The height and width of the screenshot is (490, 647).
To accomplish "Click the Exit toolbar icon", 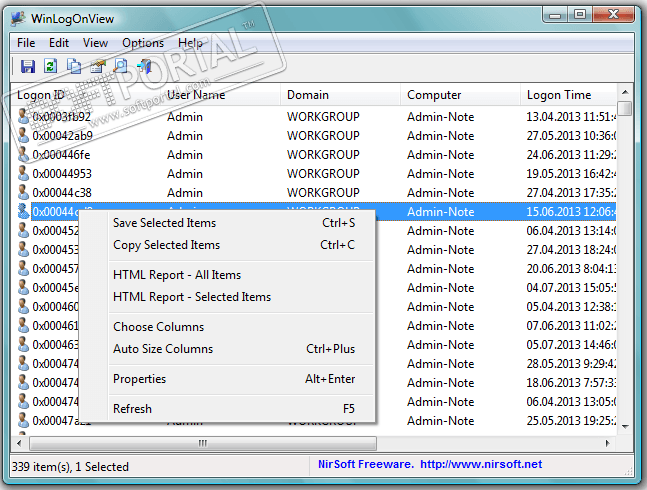I will [144, 66].
